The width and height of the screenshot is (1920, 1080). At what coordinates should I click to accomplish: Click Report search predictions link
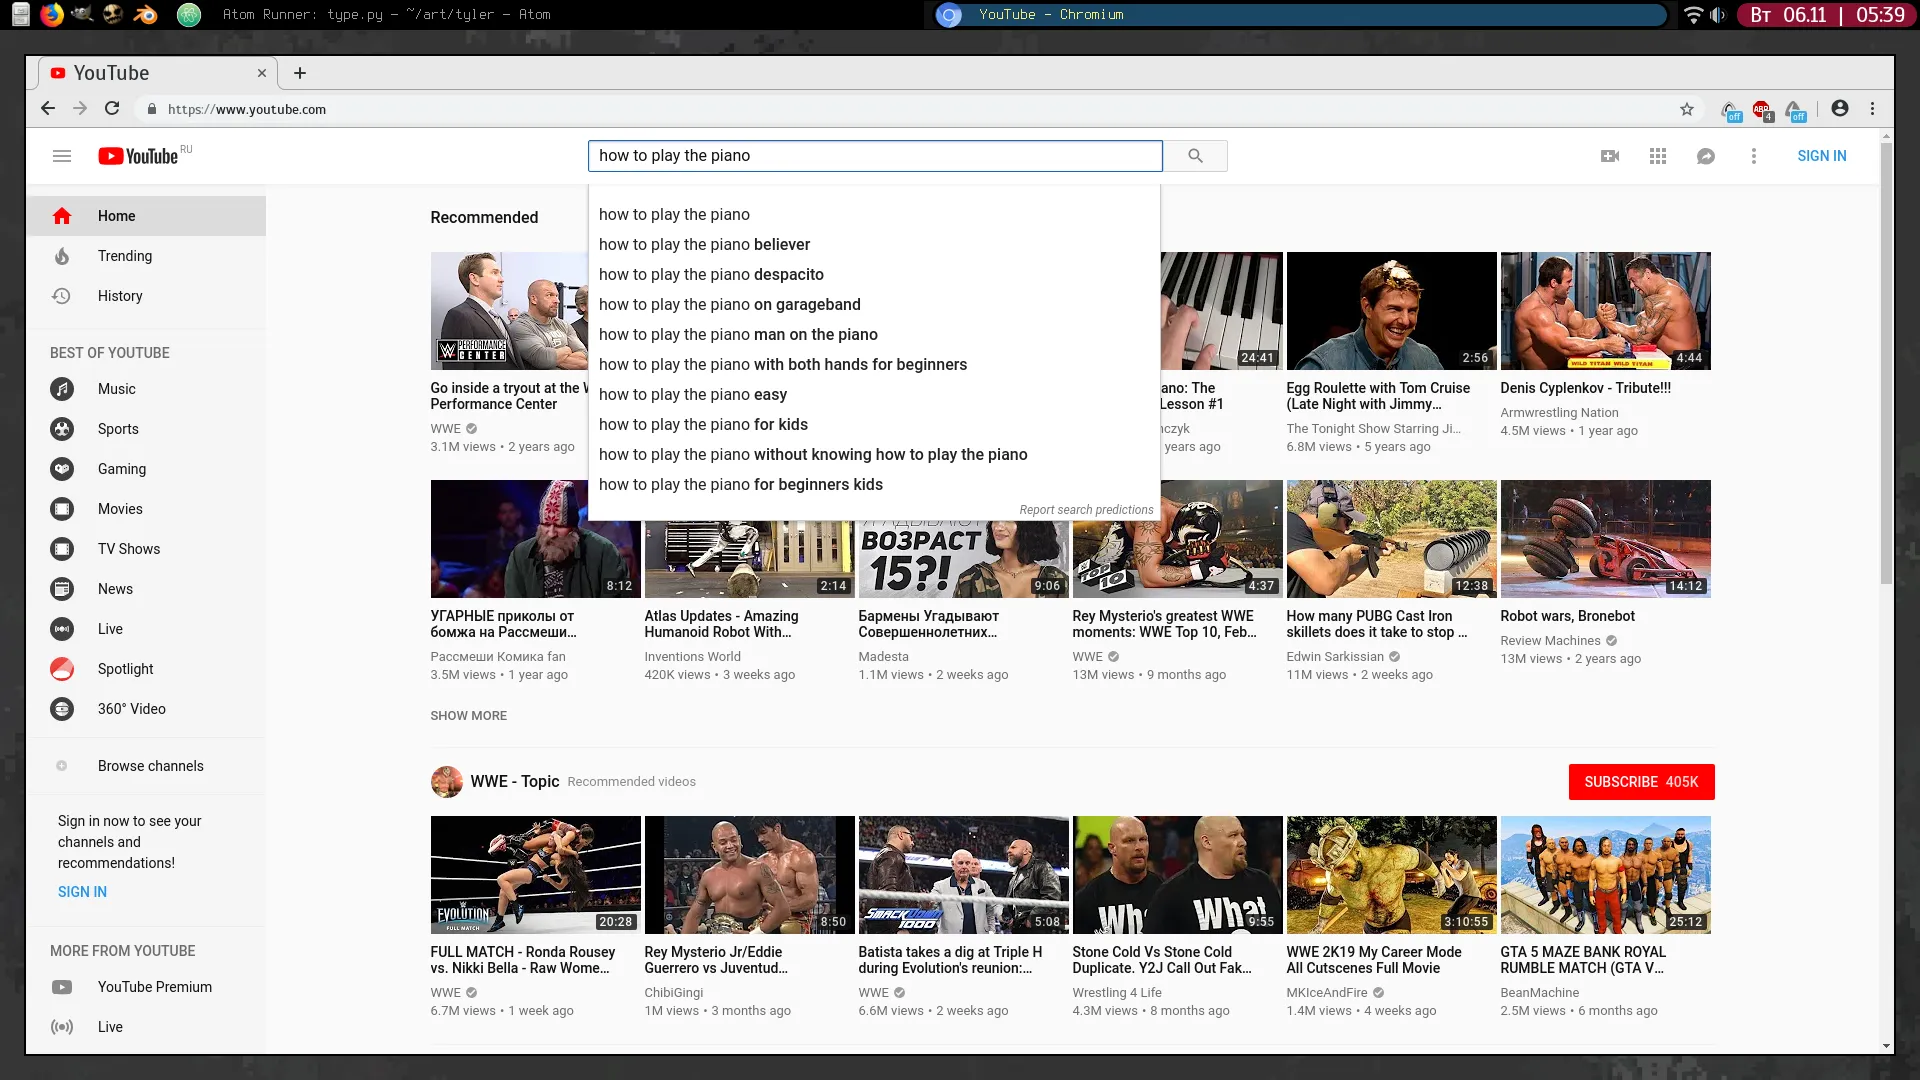click(x=1086, y=510)
